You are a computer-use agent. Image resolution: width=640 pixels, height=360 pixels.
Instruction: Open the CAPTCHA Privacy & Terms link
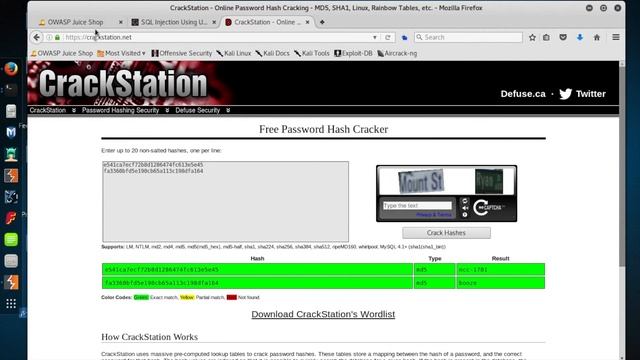pyautogui.click(x=434, y=215)
